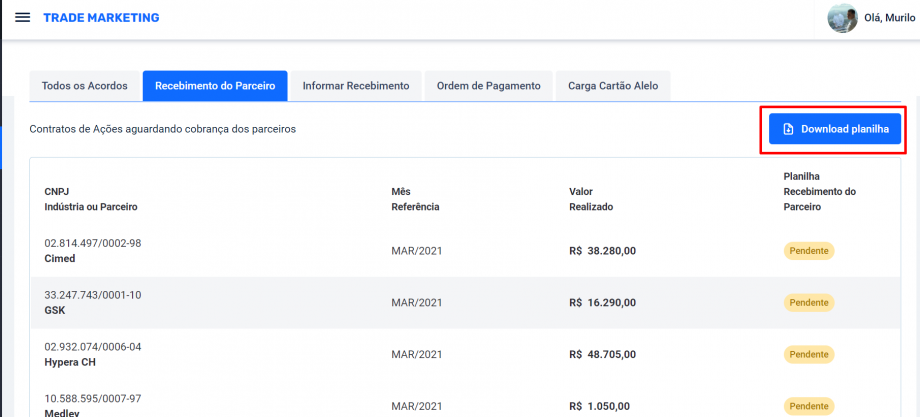Select the Recebimento do Parceiro tab
This screenshot has height=417, width=920.
point(215,86)
